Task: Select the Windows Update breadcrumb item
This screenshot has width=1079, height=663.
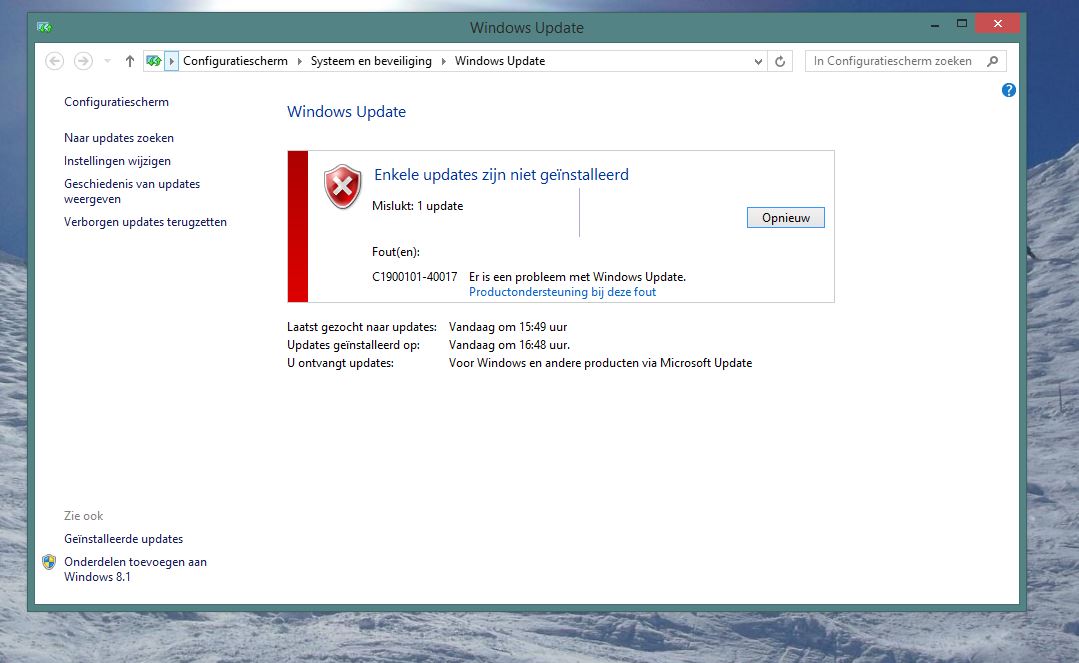Action: coord(500,61)
